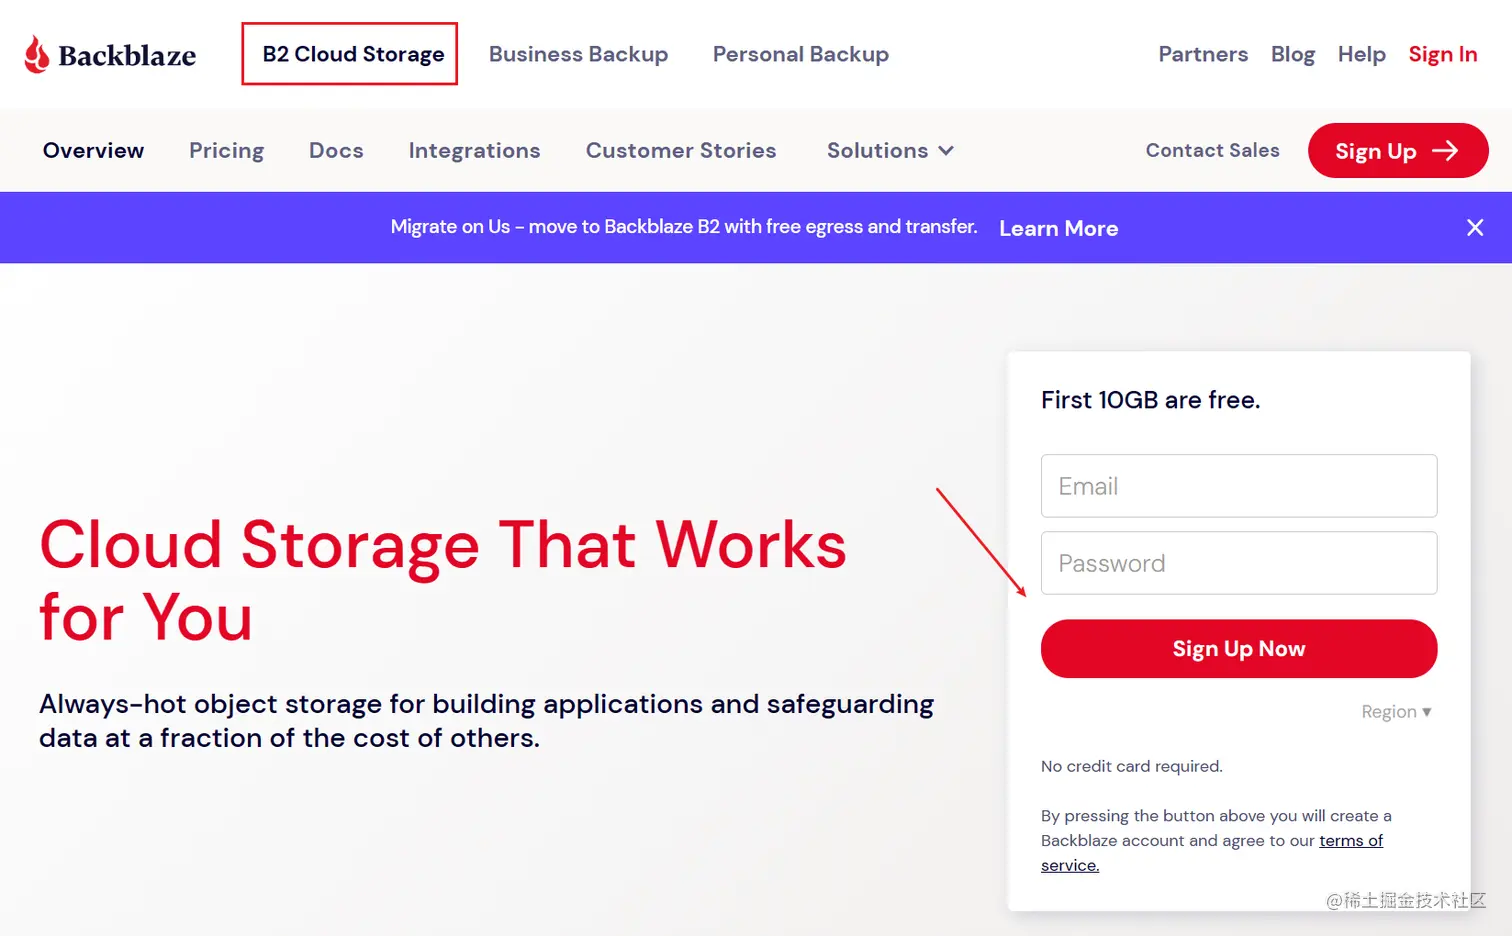
Task: Click Contact Sales
Action: [x=1212, y=150]
